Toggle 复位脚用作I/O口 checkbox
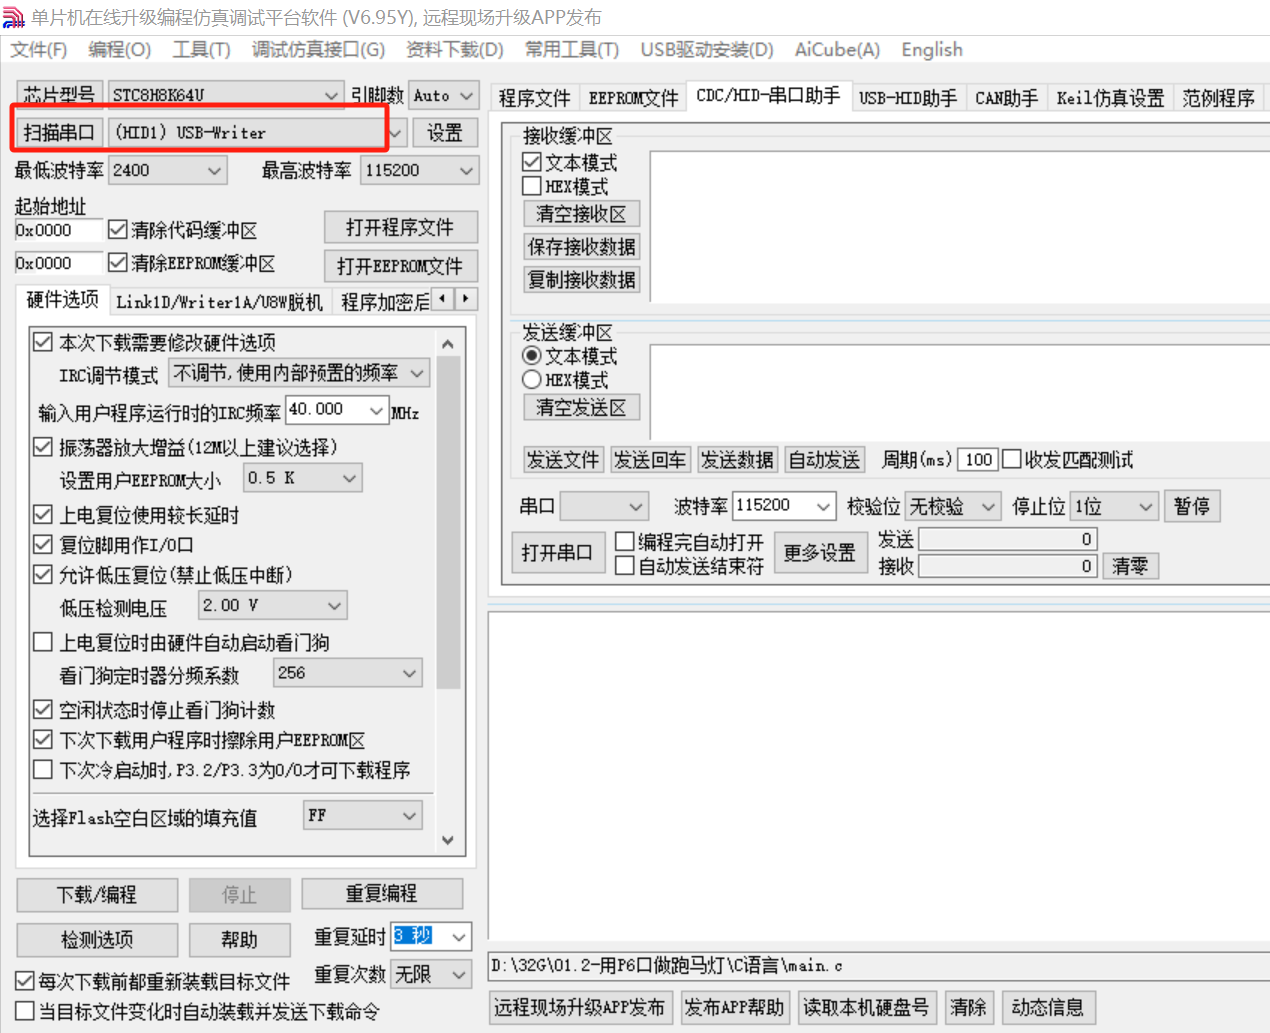The height and width of the screenshot is (1033, 1270). pyautogui.click(x=43, y=544)
